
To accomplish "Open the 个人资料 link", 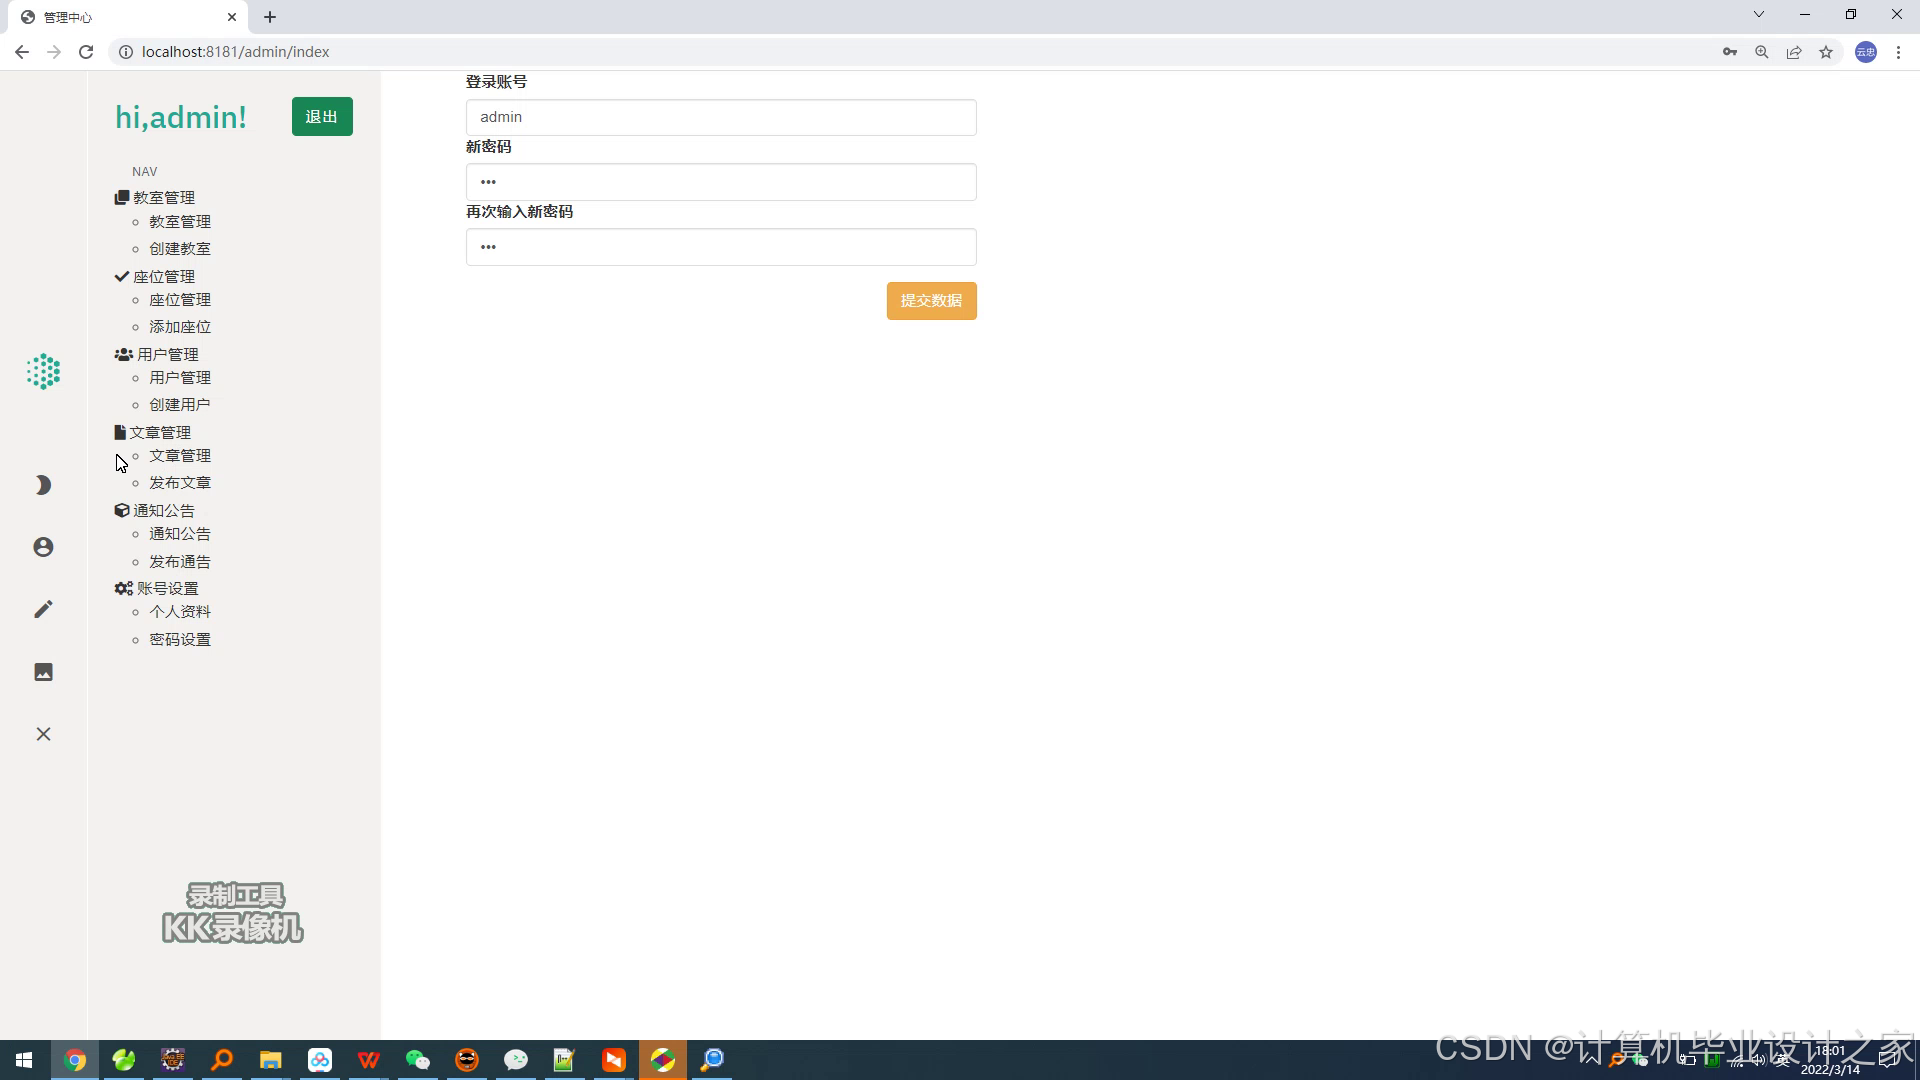I will pos(180,612).
